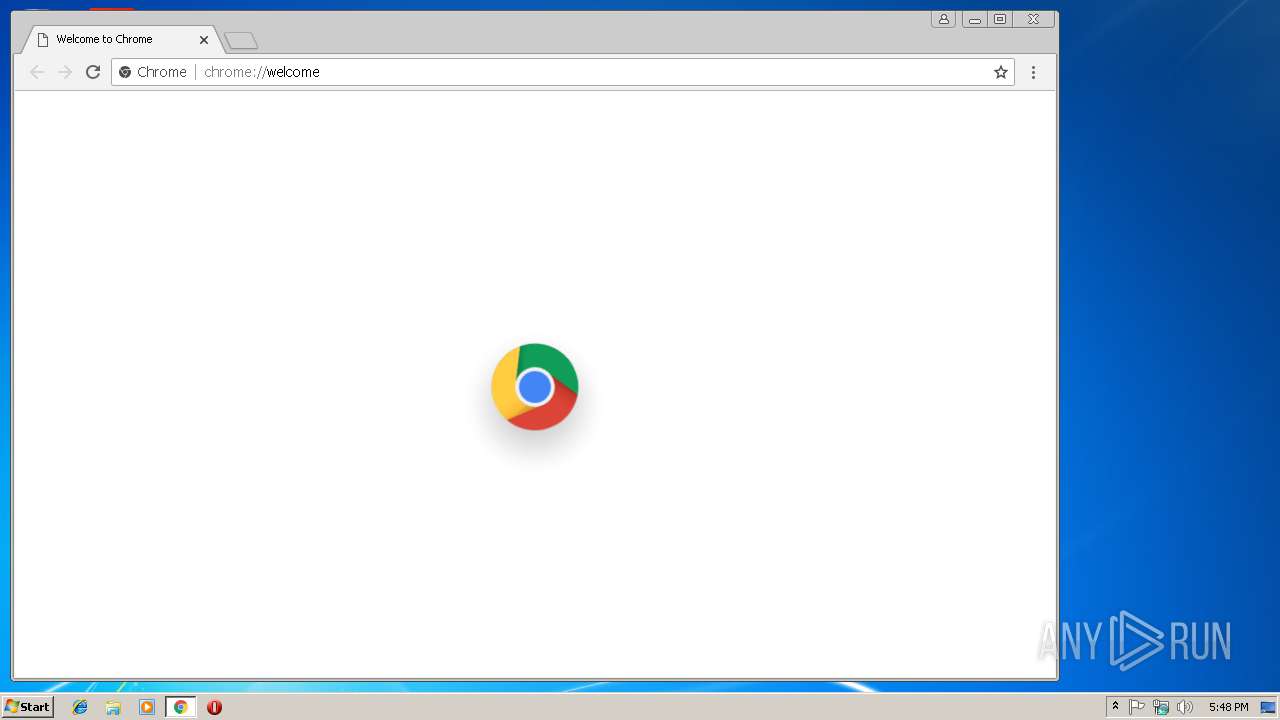Click the 5:48 PM taskbar clock
The height and width of the screenshot is (720, 1280).
(1228, 707)
